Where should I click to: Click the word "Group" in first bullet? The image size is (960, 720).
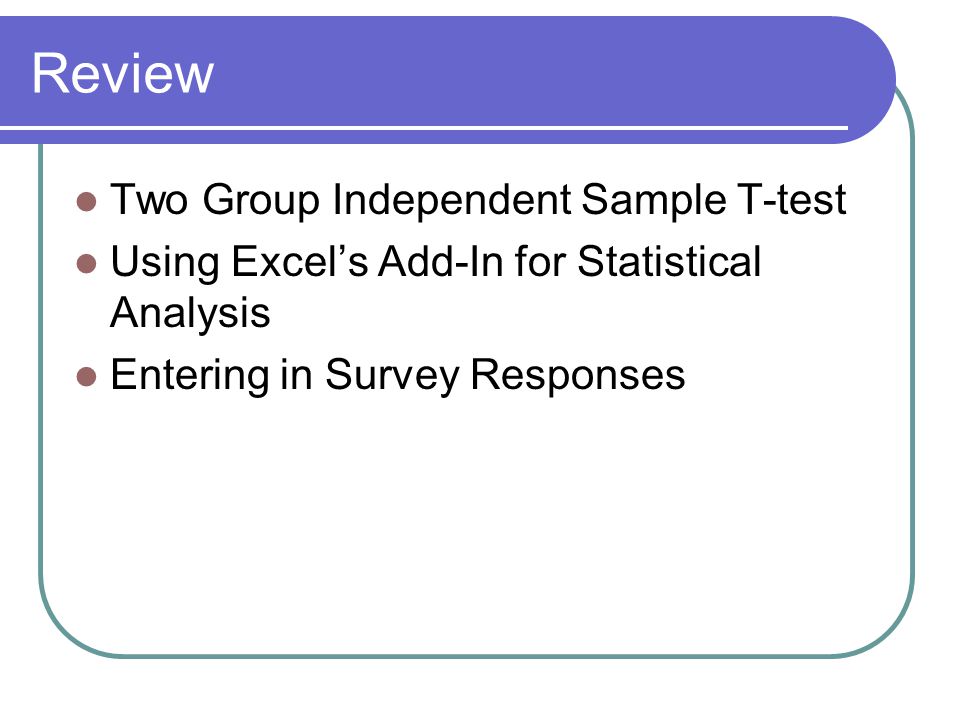(261, 200)
